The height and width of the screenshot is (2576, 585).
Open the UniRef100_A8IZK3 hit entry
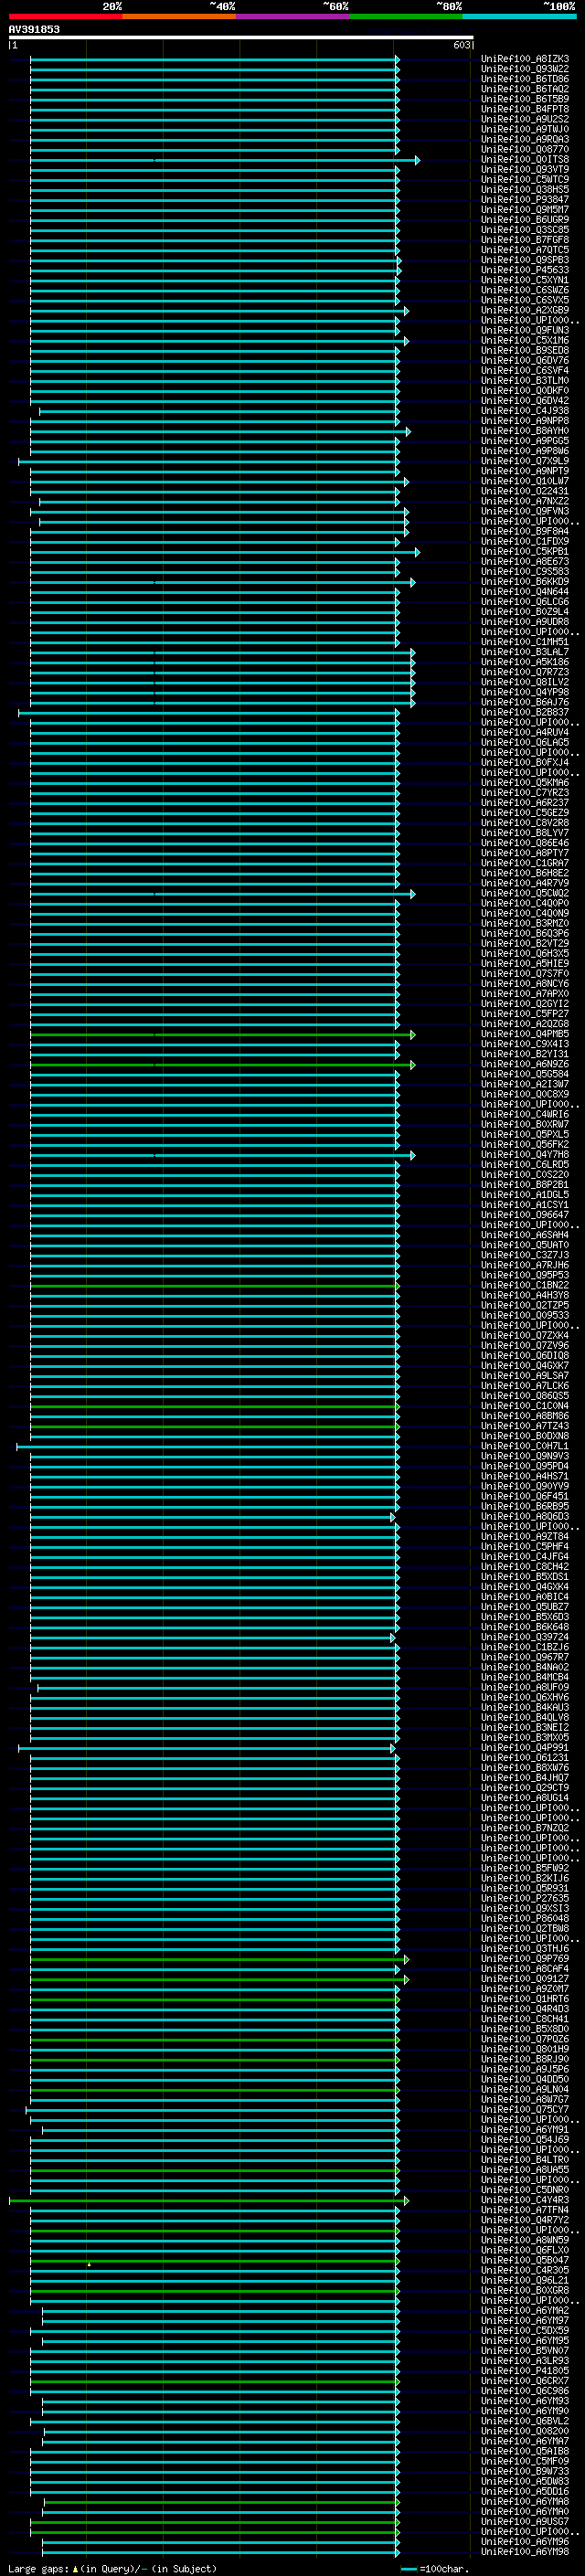[524, 59]
